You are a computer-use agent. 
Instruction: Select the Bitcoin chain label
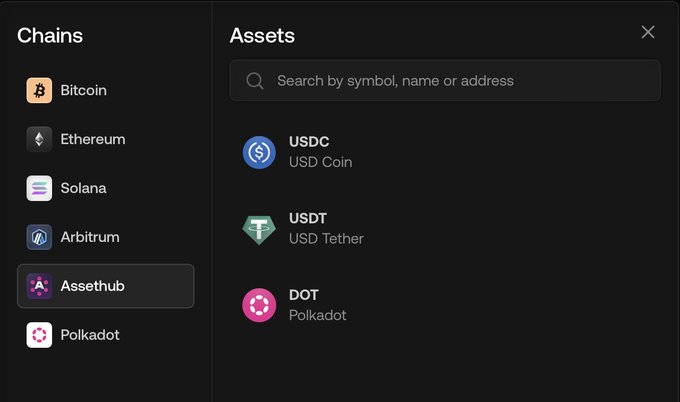[83, 91]
